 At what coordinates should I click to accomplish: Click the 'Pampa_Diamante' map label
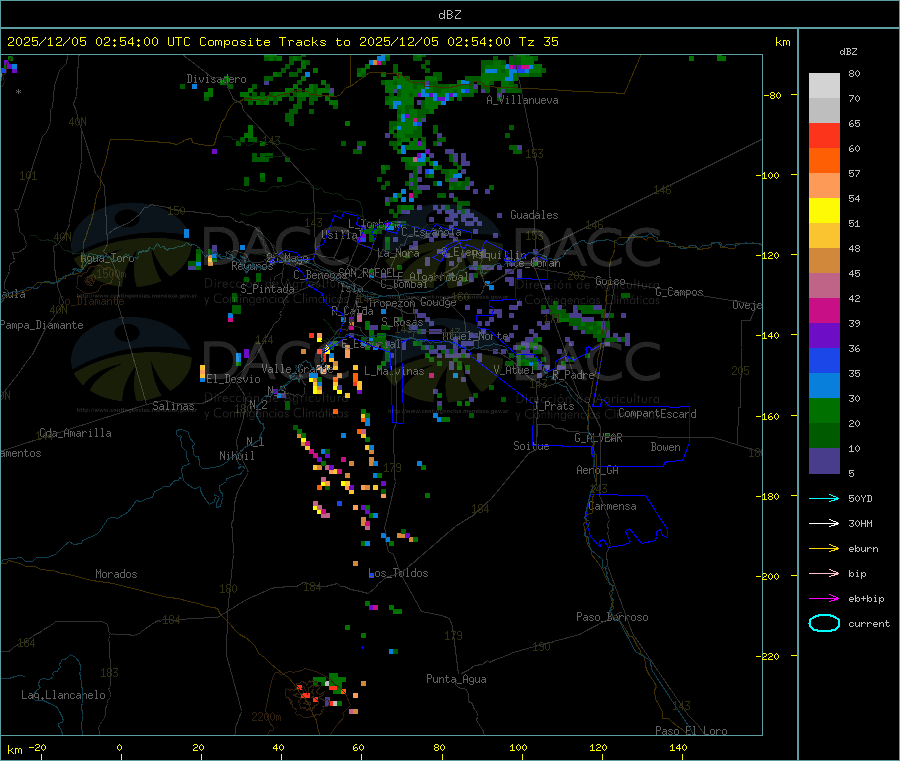pyautogui.click(x=41, y=325)
